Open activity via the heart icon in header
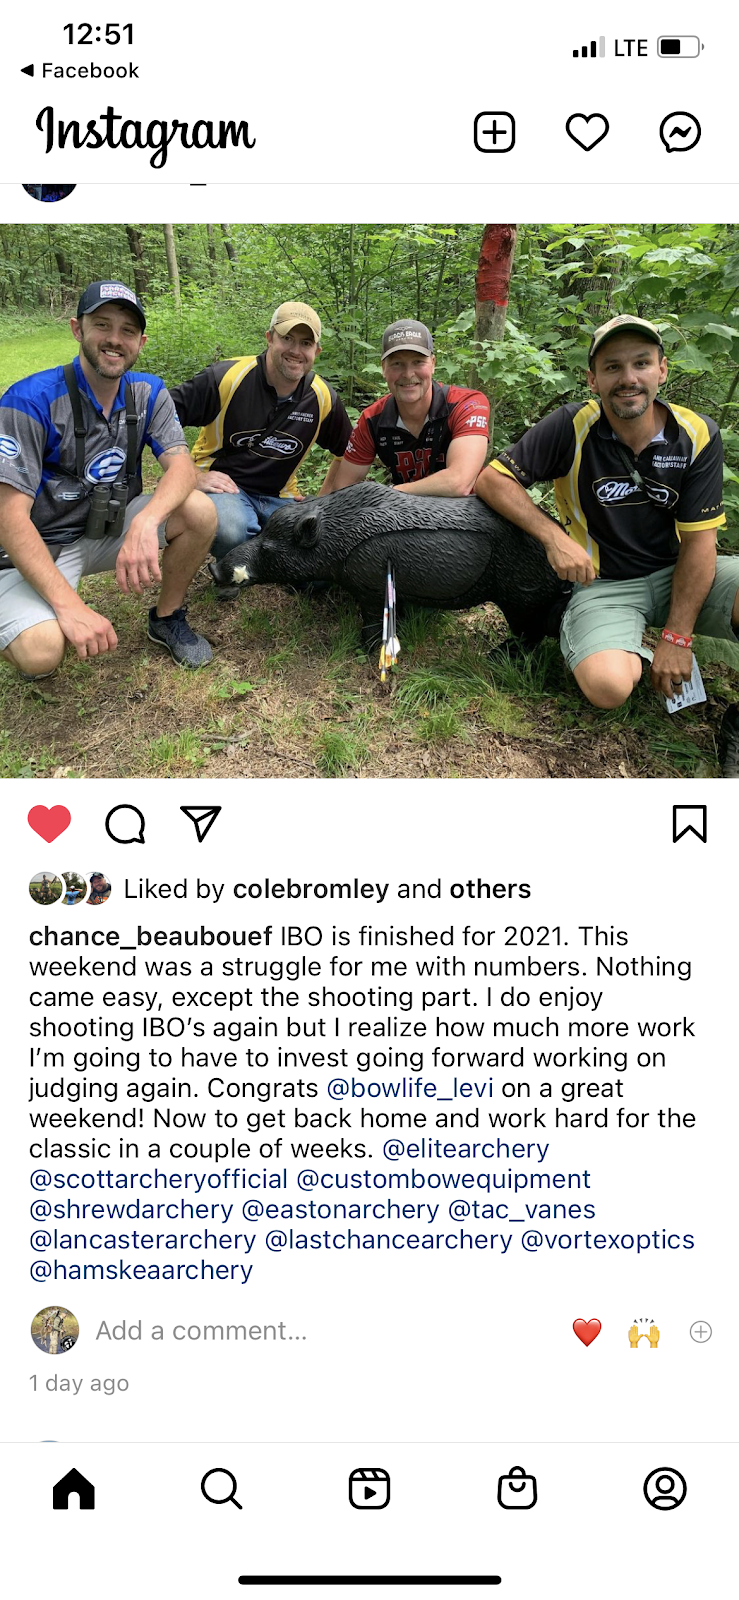The height and width of the screenshot is (1600, 739). pos(587,132)
